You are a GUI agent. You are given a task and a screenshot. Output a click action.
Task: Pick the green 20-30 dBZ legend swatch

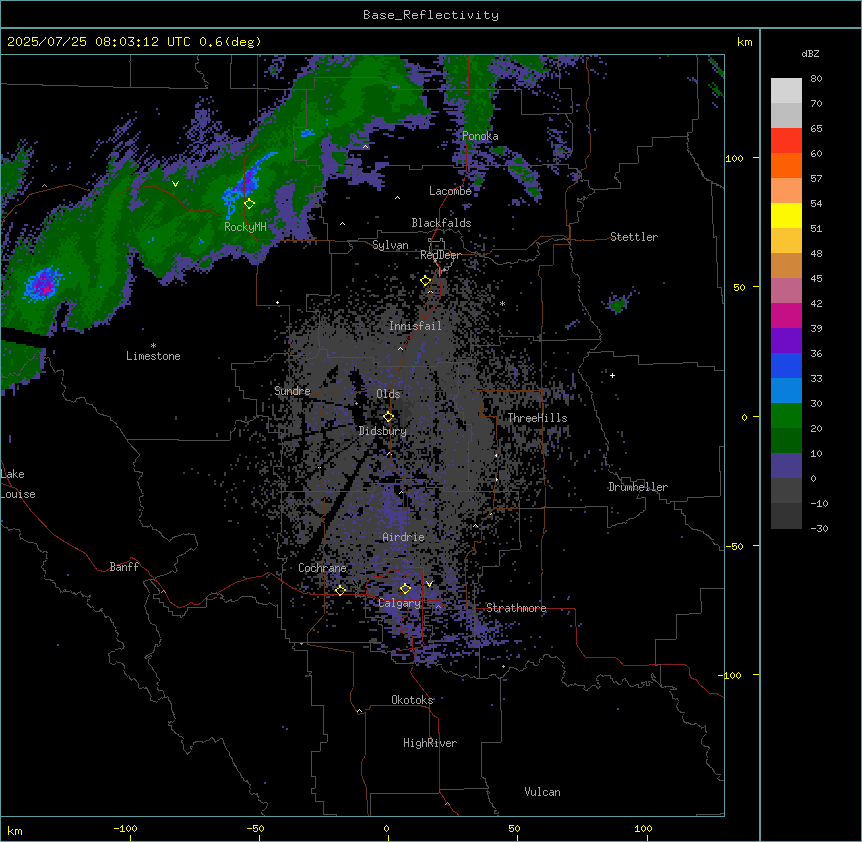[786, 416]
